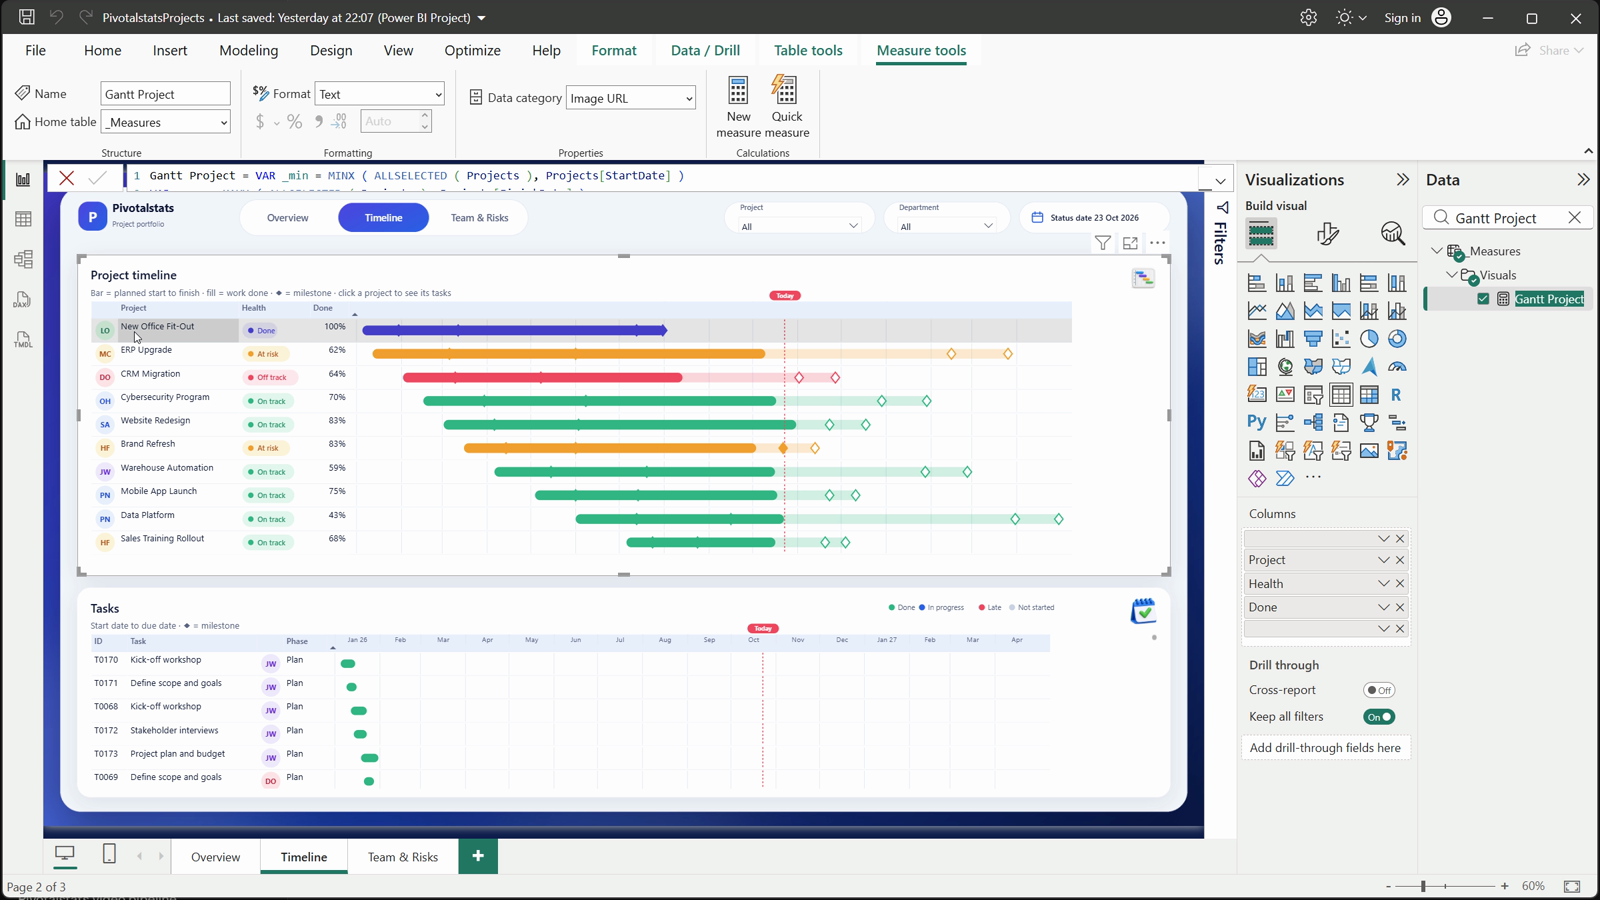Viewport: 1600px width, 900px height.
Task: Click the visual's filter funnel icon
Action: tap(1102, 243)
